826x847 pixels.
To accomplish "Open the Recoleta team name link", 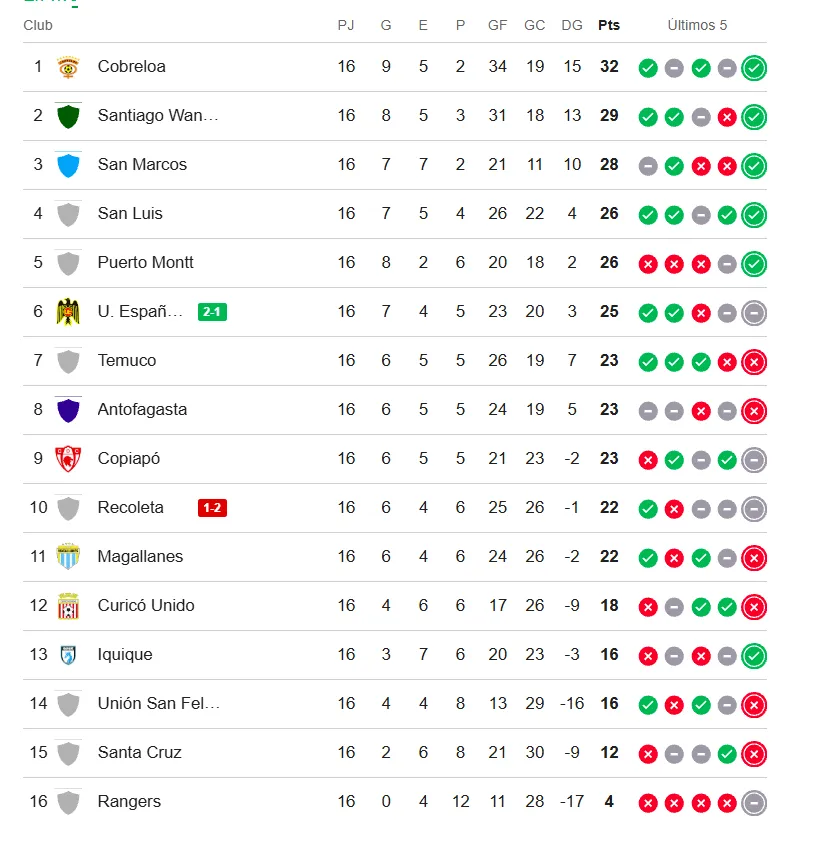I will click(131, 508).
